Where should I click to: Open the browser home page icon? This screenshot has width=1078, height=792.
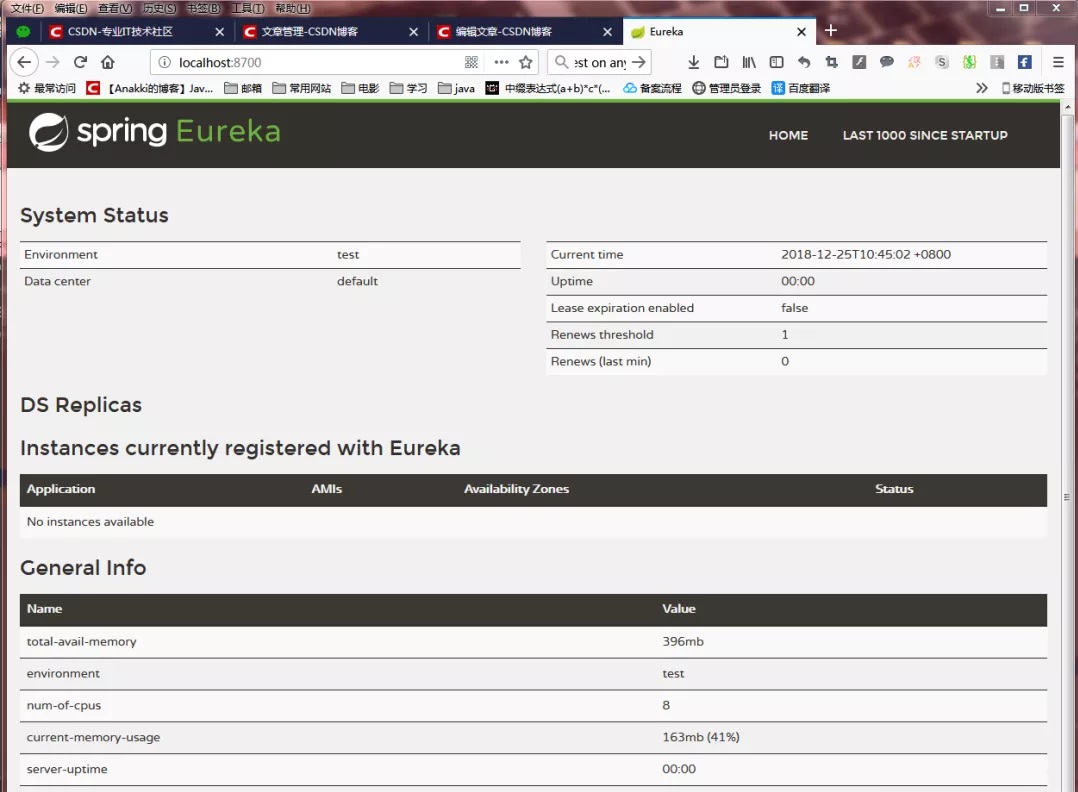pyautogui.click(x=108, y=62)
